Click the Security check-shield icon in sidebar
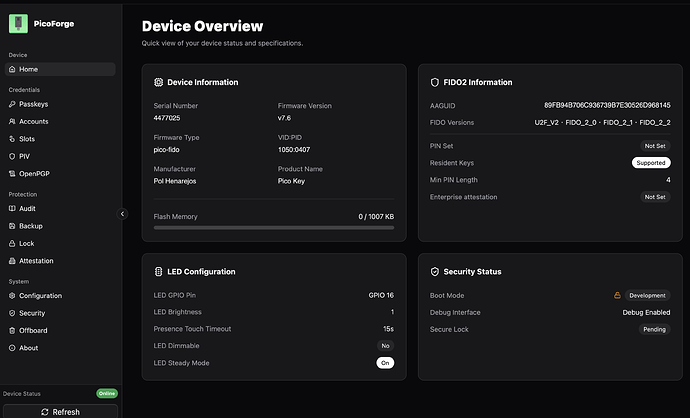The width and height of the screenshot is (690, 418). 12,313
